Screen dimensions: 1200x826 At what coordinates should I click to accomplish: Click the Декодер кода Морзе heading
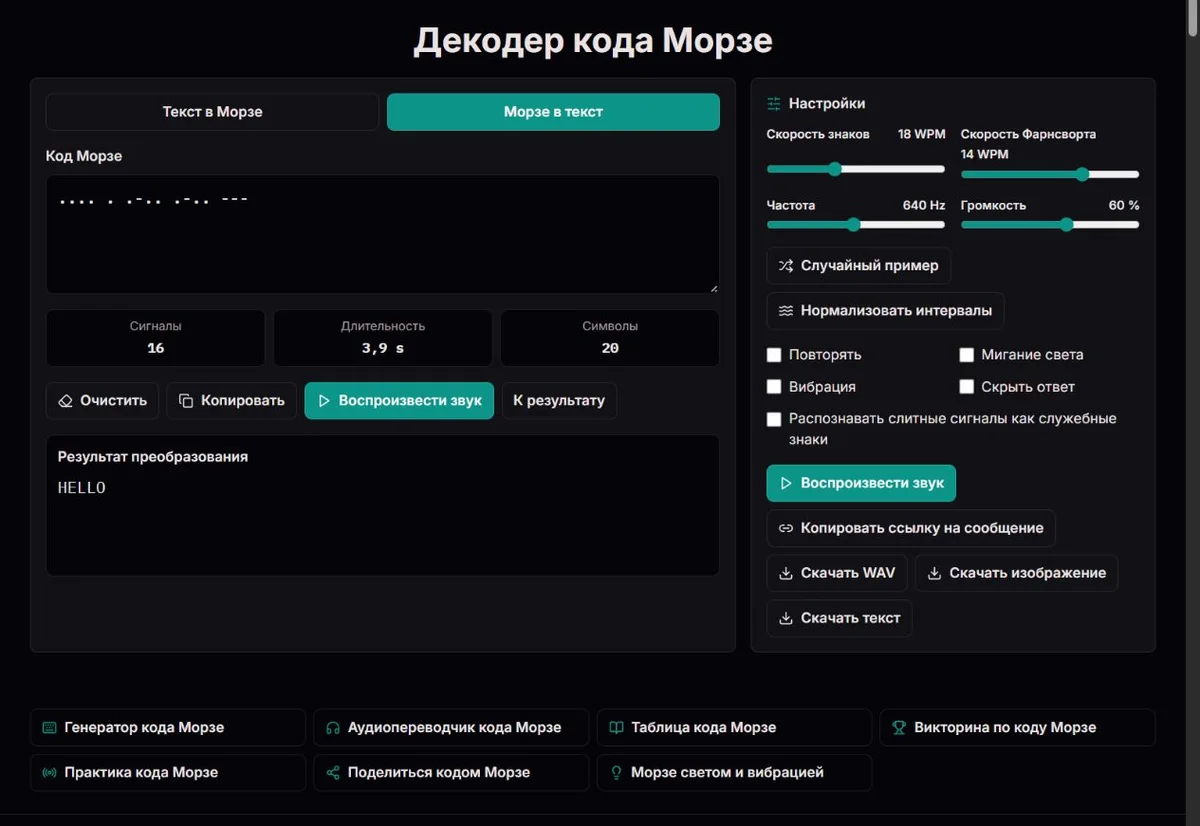click(x=593, y=41)
